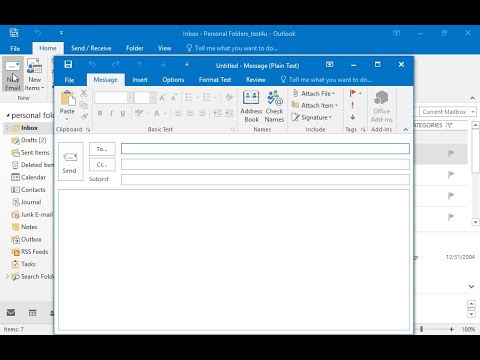Switch to the Insert tab
The width and height of the screenshot is (480, 360).
point(140,80)
